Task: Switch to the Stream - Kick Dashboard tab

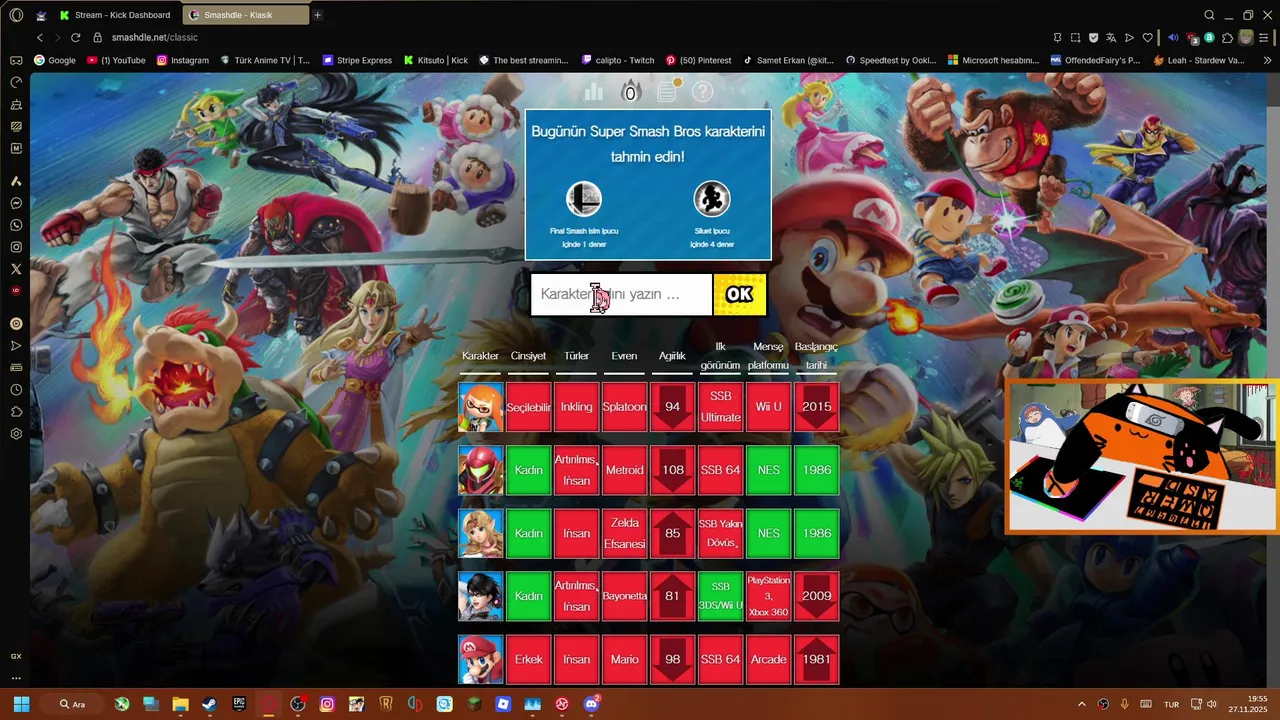Action: click(x=115, y=15)
